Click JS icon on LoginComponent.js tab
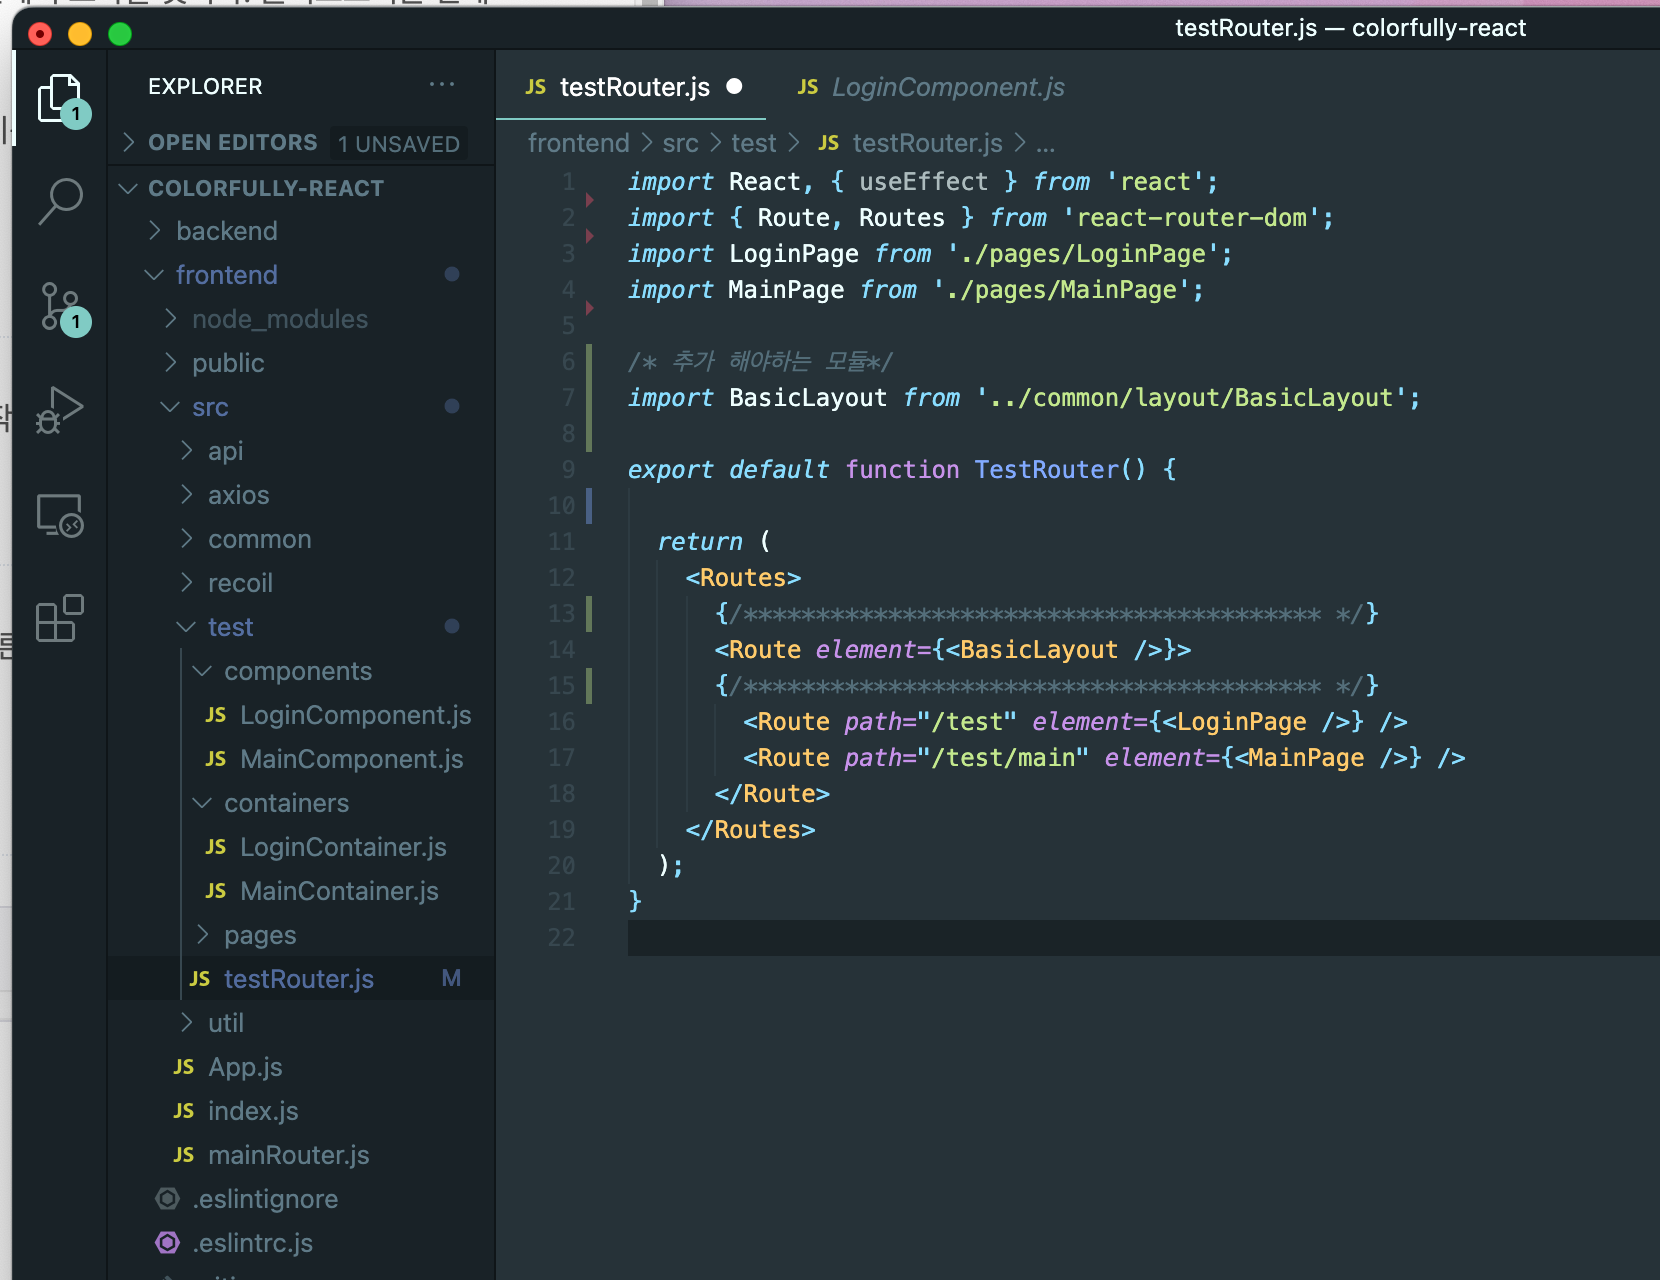Image resolution: width=1660 pixels, height=1280 pixels. 808,87
